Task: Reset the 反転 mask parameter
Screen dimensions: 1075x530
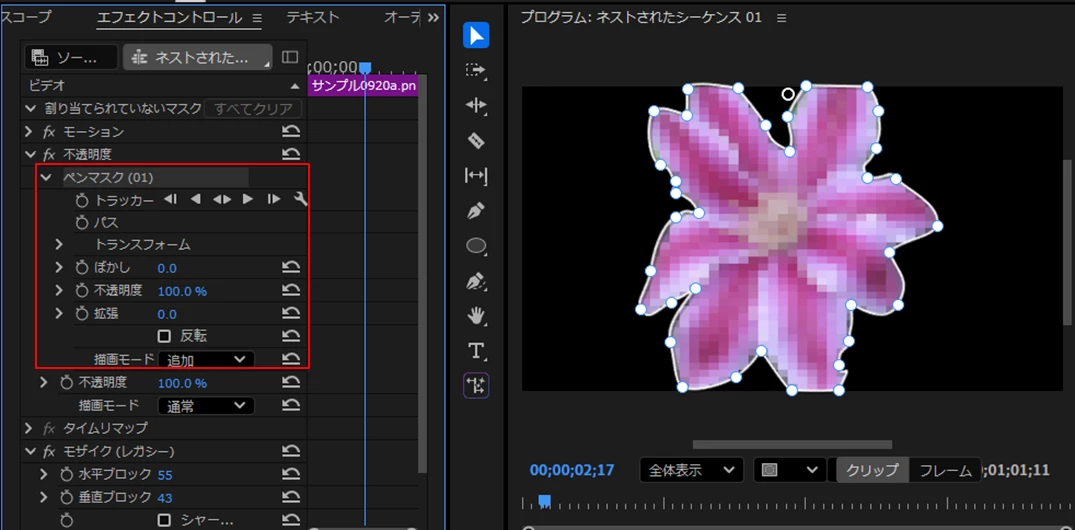Action: pyautogui.click(x=291, y=336)
